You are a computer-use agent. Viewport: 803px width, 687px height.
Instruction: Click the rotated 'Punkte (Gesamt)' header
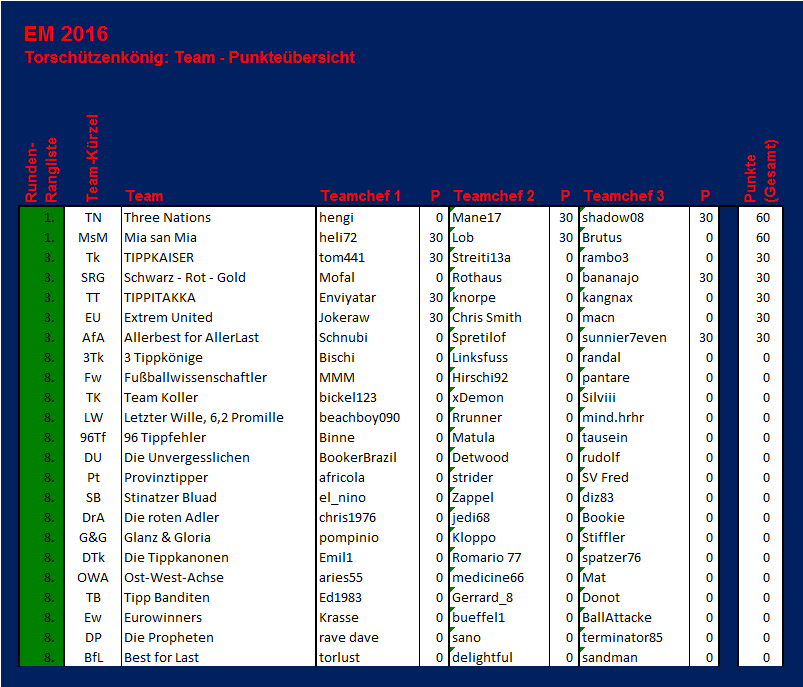pos(760,171)
